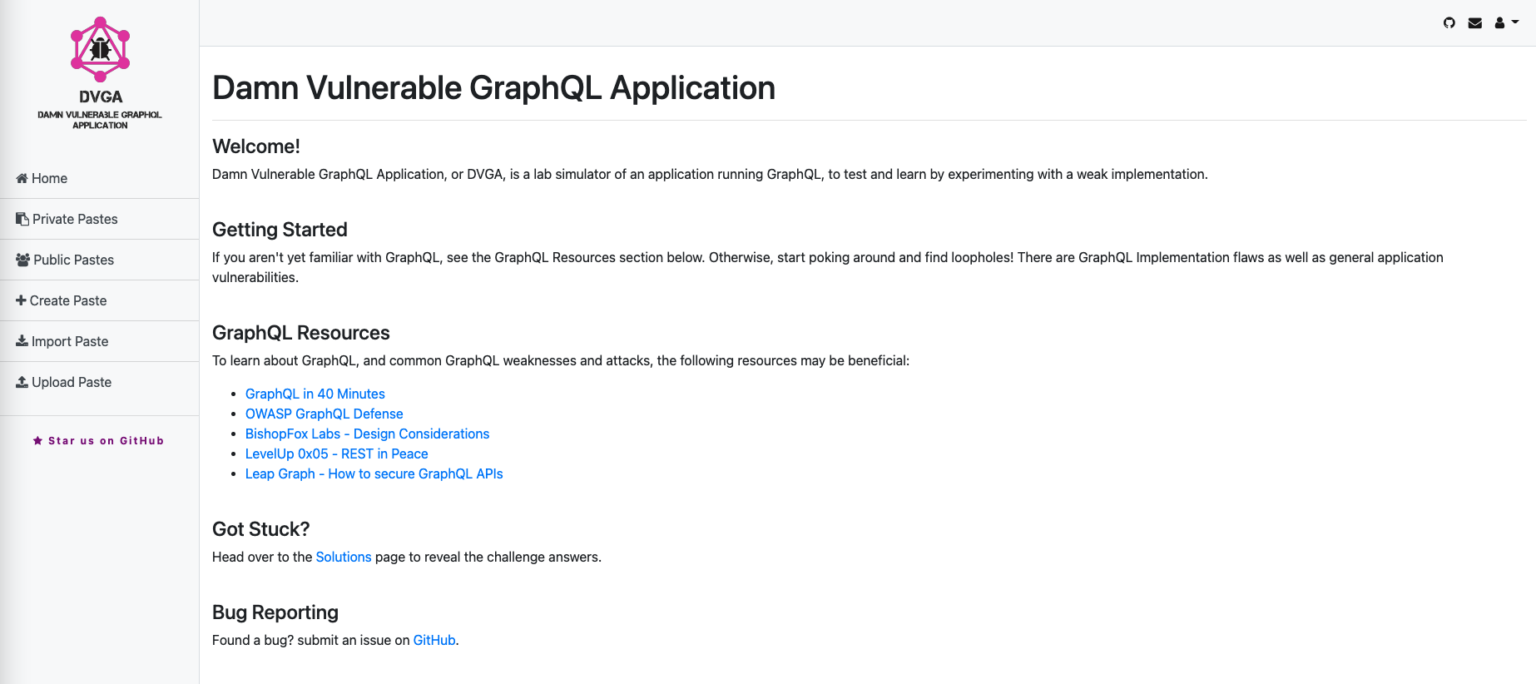Image resolution: width=1536 pixels, height=684 pixels.
Task: Click the Public Pastes group icon
Action: tap(21, 259)
